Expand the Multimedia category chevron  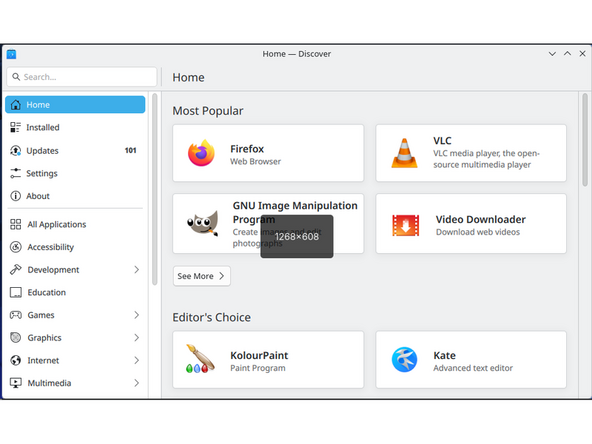(137, 383)
